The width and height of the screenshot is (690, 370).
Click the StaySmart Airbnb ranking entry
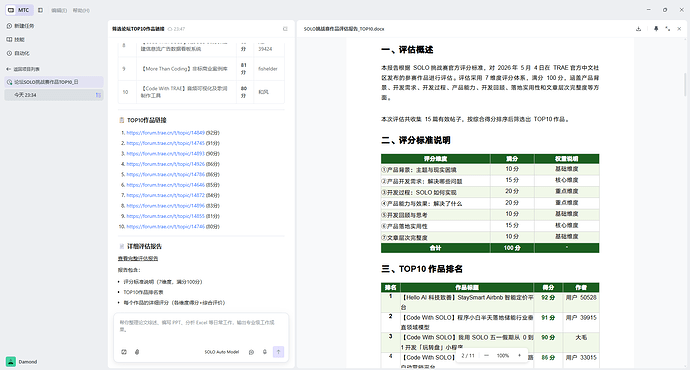[x=467, y=302]
